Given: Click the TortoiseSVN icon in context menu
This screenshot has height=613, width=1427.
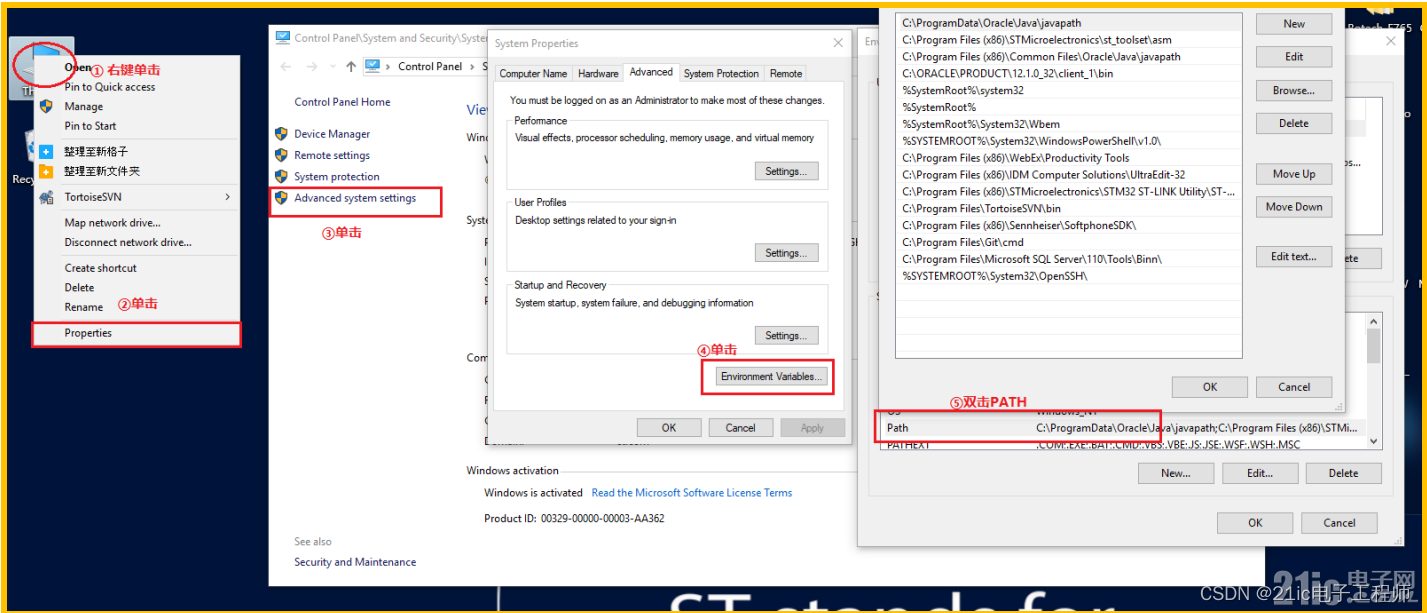Looking at the screenshot, I should point(46,197).
